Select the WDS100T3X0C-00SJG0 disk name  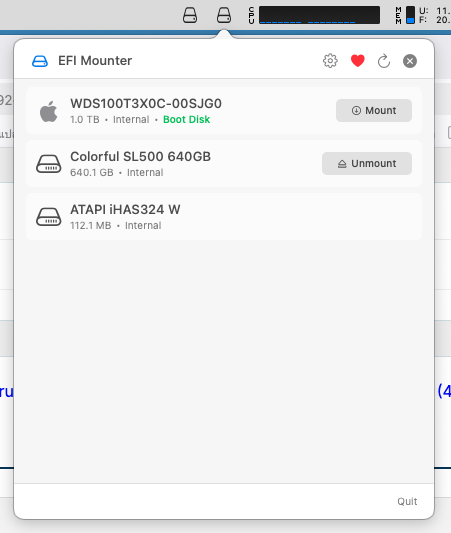click(146, 104)
